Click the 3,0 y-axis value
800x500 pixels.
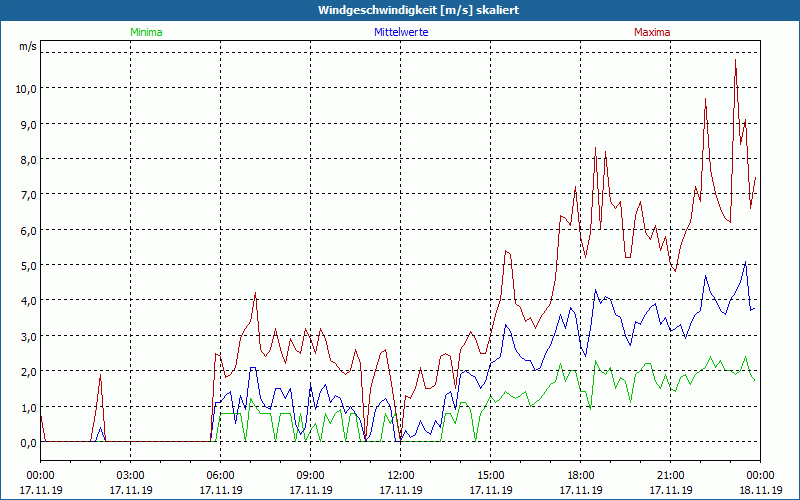click(x=29, y=336)
